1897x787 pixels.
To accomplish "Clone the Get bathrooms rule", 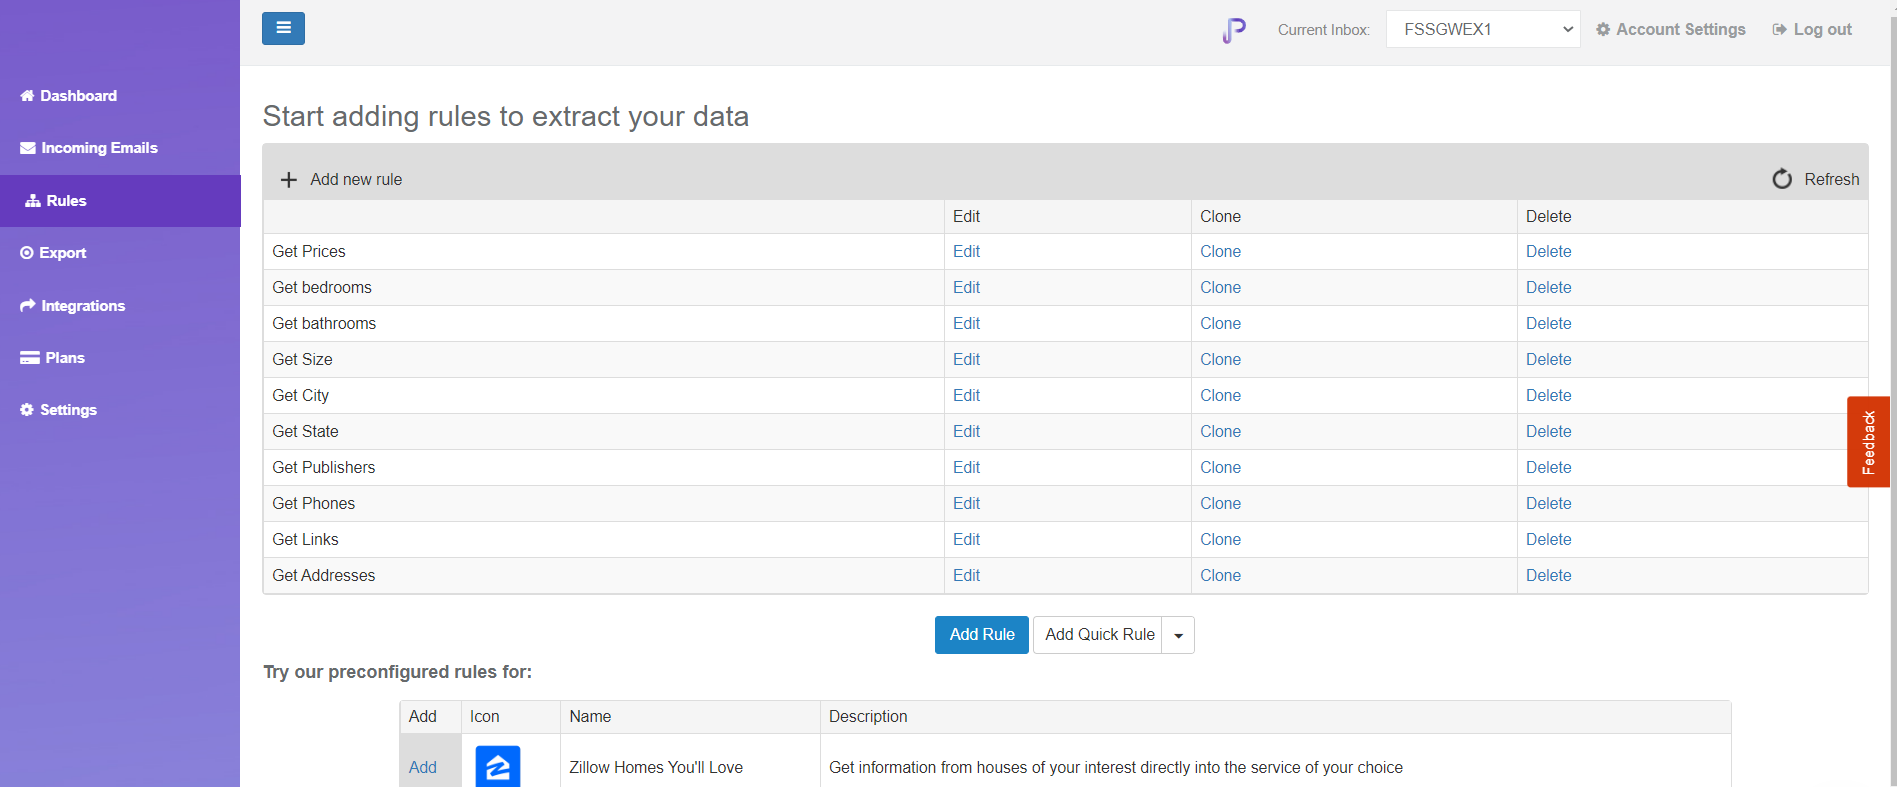I will [1220, 324].
